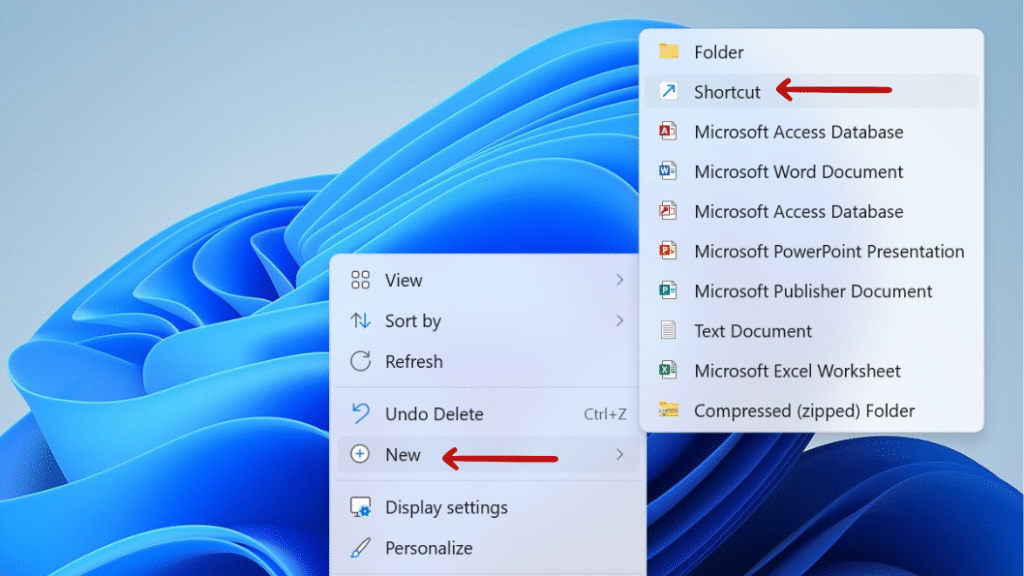This screenshot has height=576, width=1024.
Task: Click the Compressed (zipped) Folder icon
Action: click(x=668, y=409)
